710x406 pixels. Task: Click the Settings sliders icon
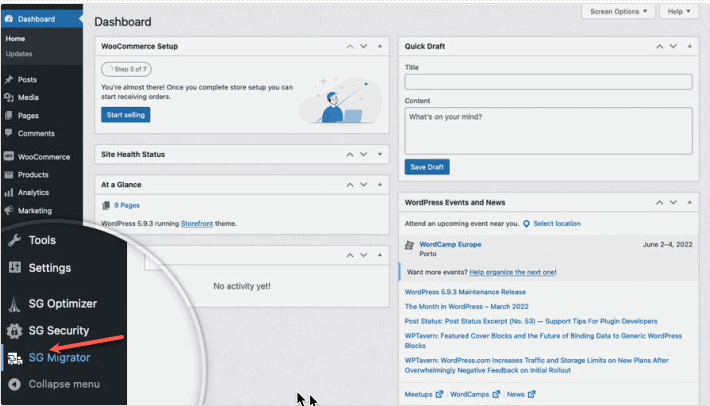point(14,267)
